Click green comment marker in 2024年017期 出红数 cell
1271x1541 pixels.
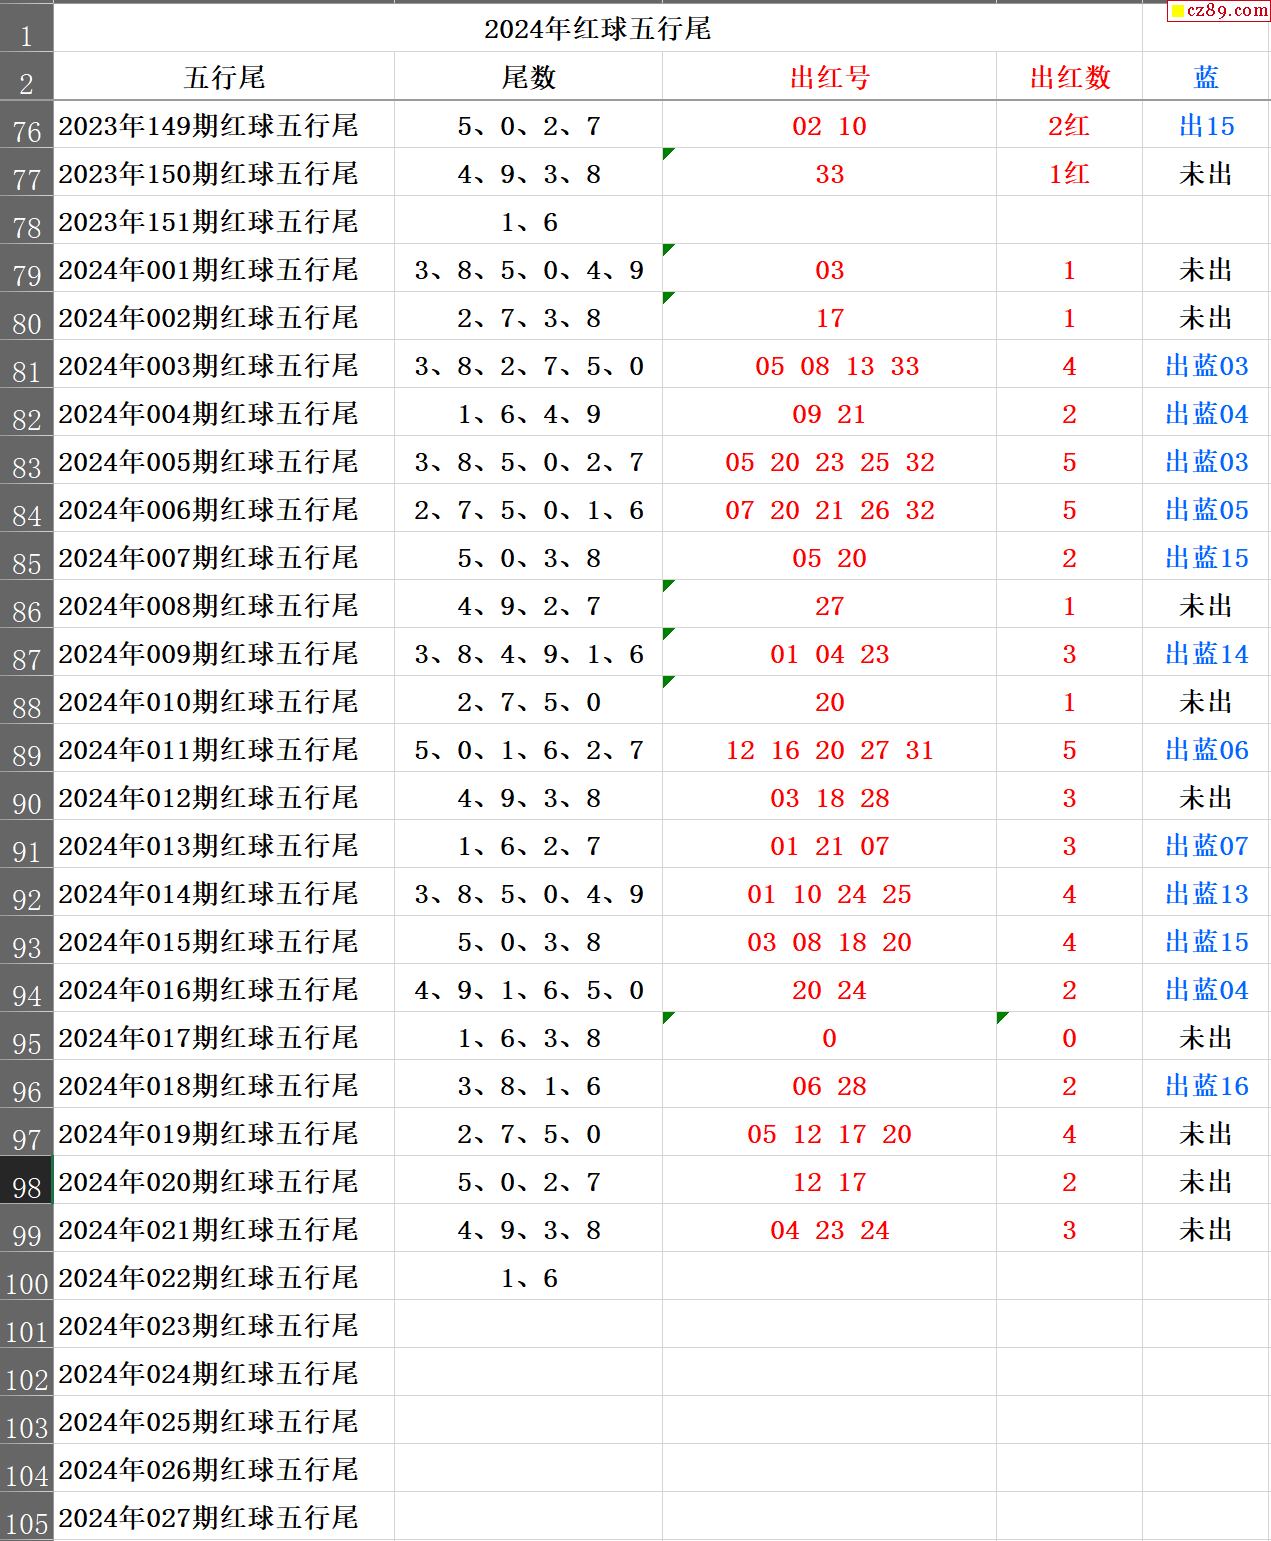click(1002, 1017)
